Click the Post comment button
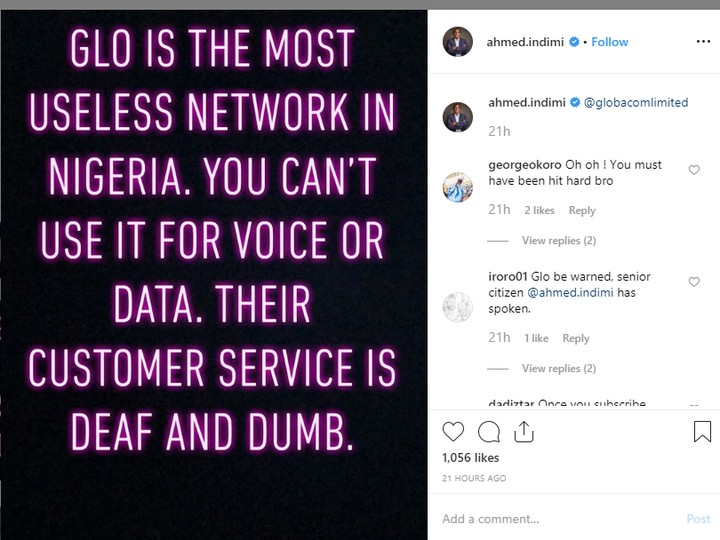 pyautogui.click(x=698, y=519)
